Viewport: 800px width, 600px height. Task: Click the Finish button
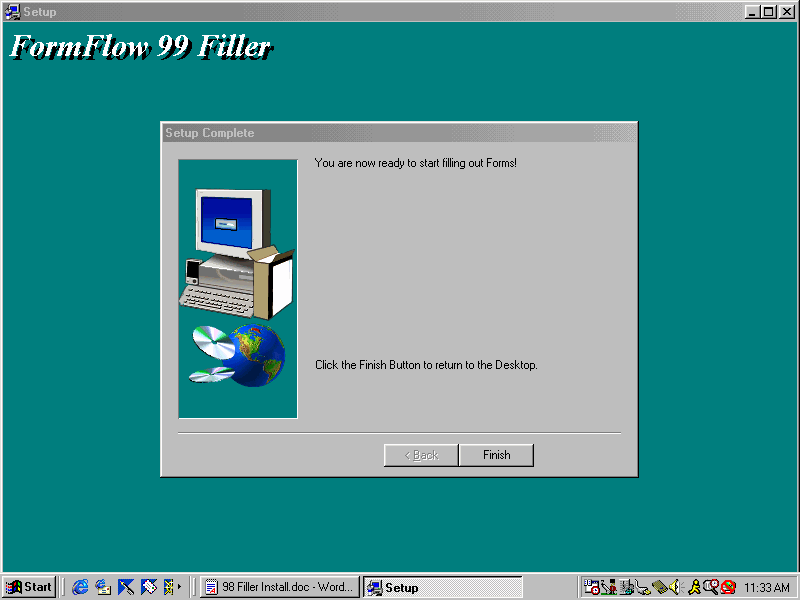tap(496, 455)
